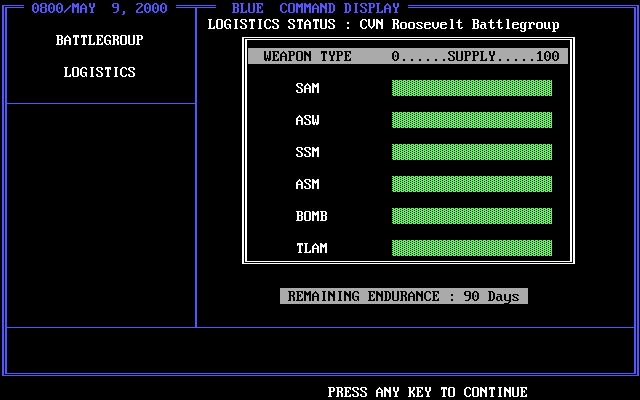640x400 pixels.
Task: Click the SSM supply bar
Action: 472,152
